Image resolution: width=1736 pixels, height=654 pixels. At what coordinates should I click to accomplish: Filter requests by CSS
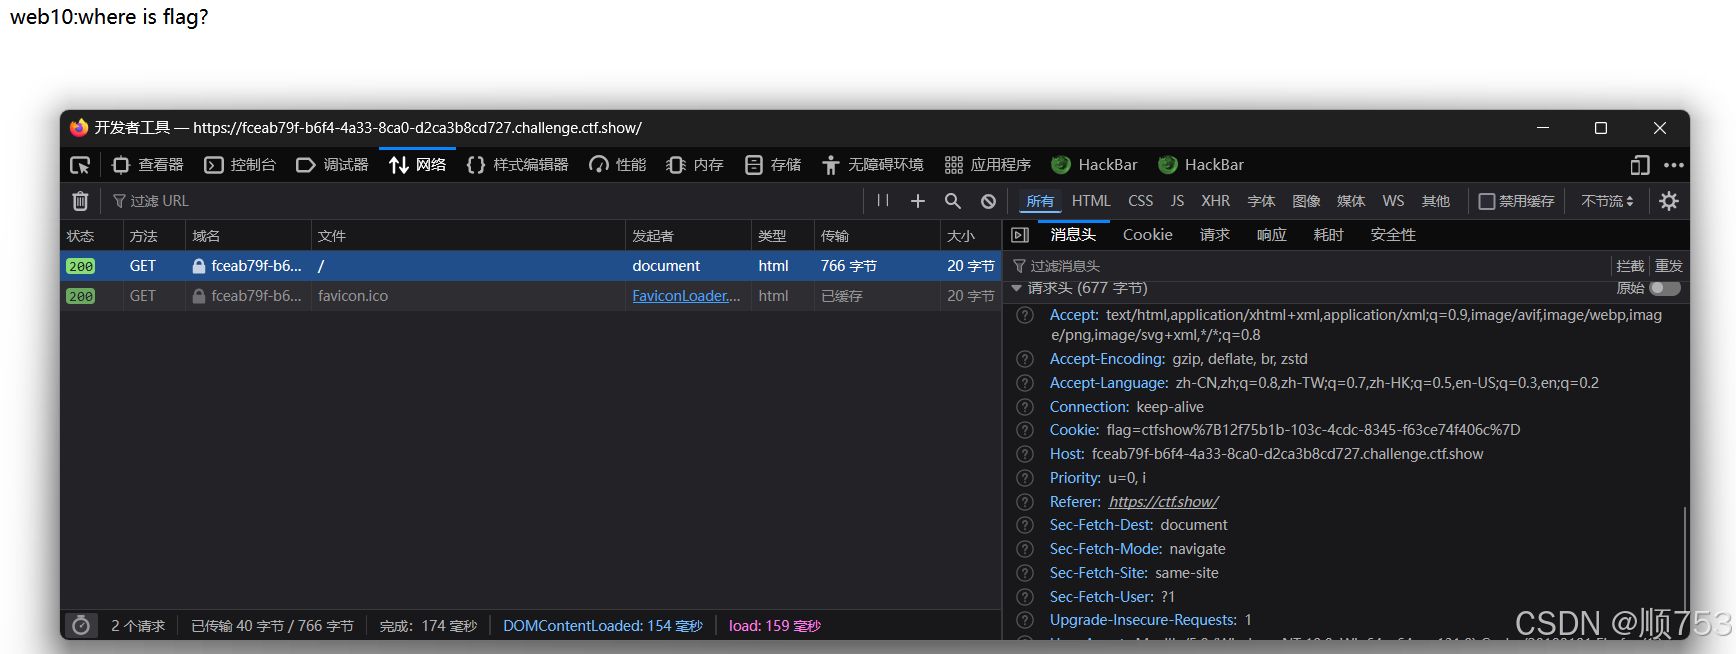(x=1141, y=201)
